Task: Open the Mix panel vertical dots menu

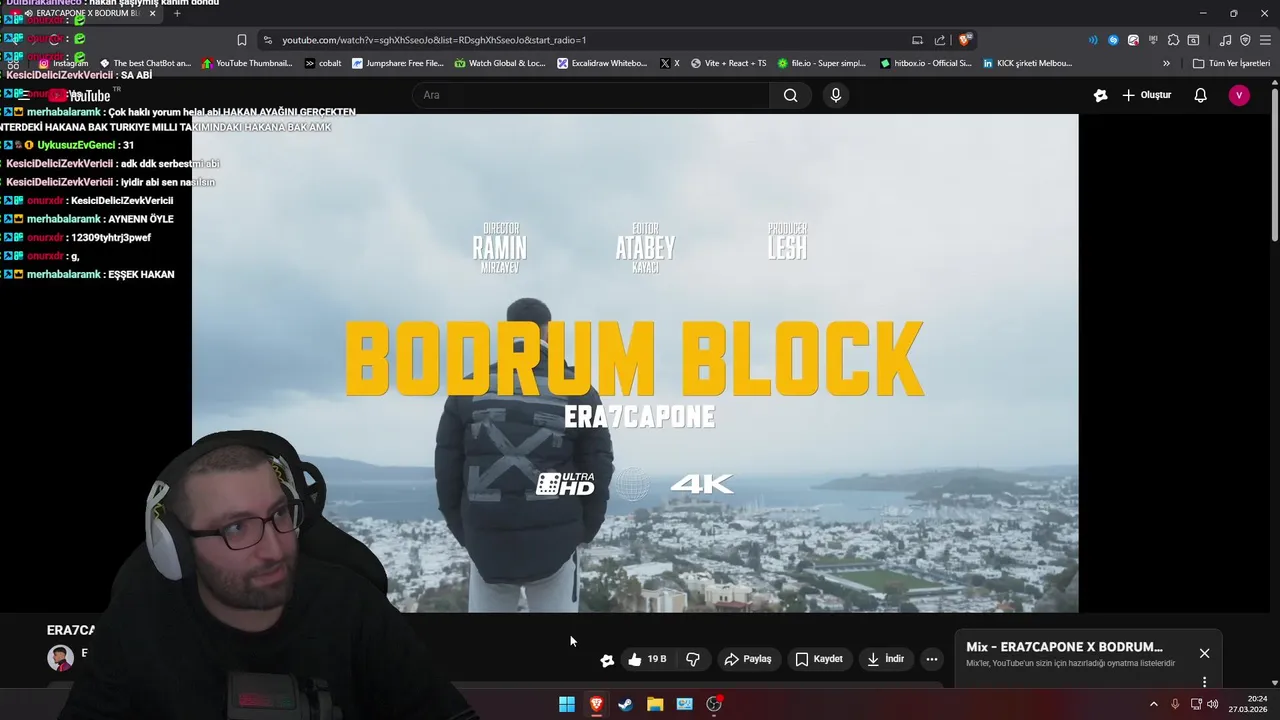Action: click(1204, 682)
